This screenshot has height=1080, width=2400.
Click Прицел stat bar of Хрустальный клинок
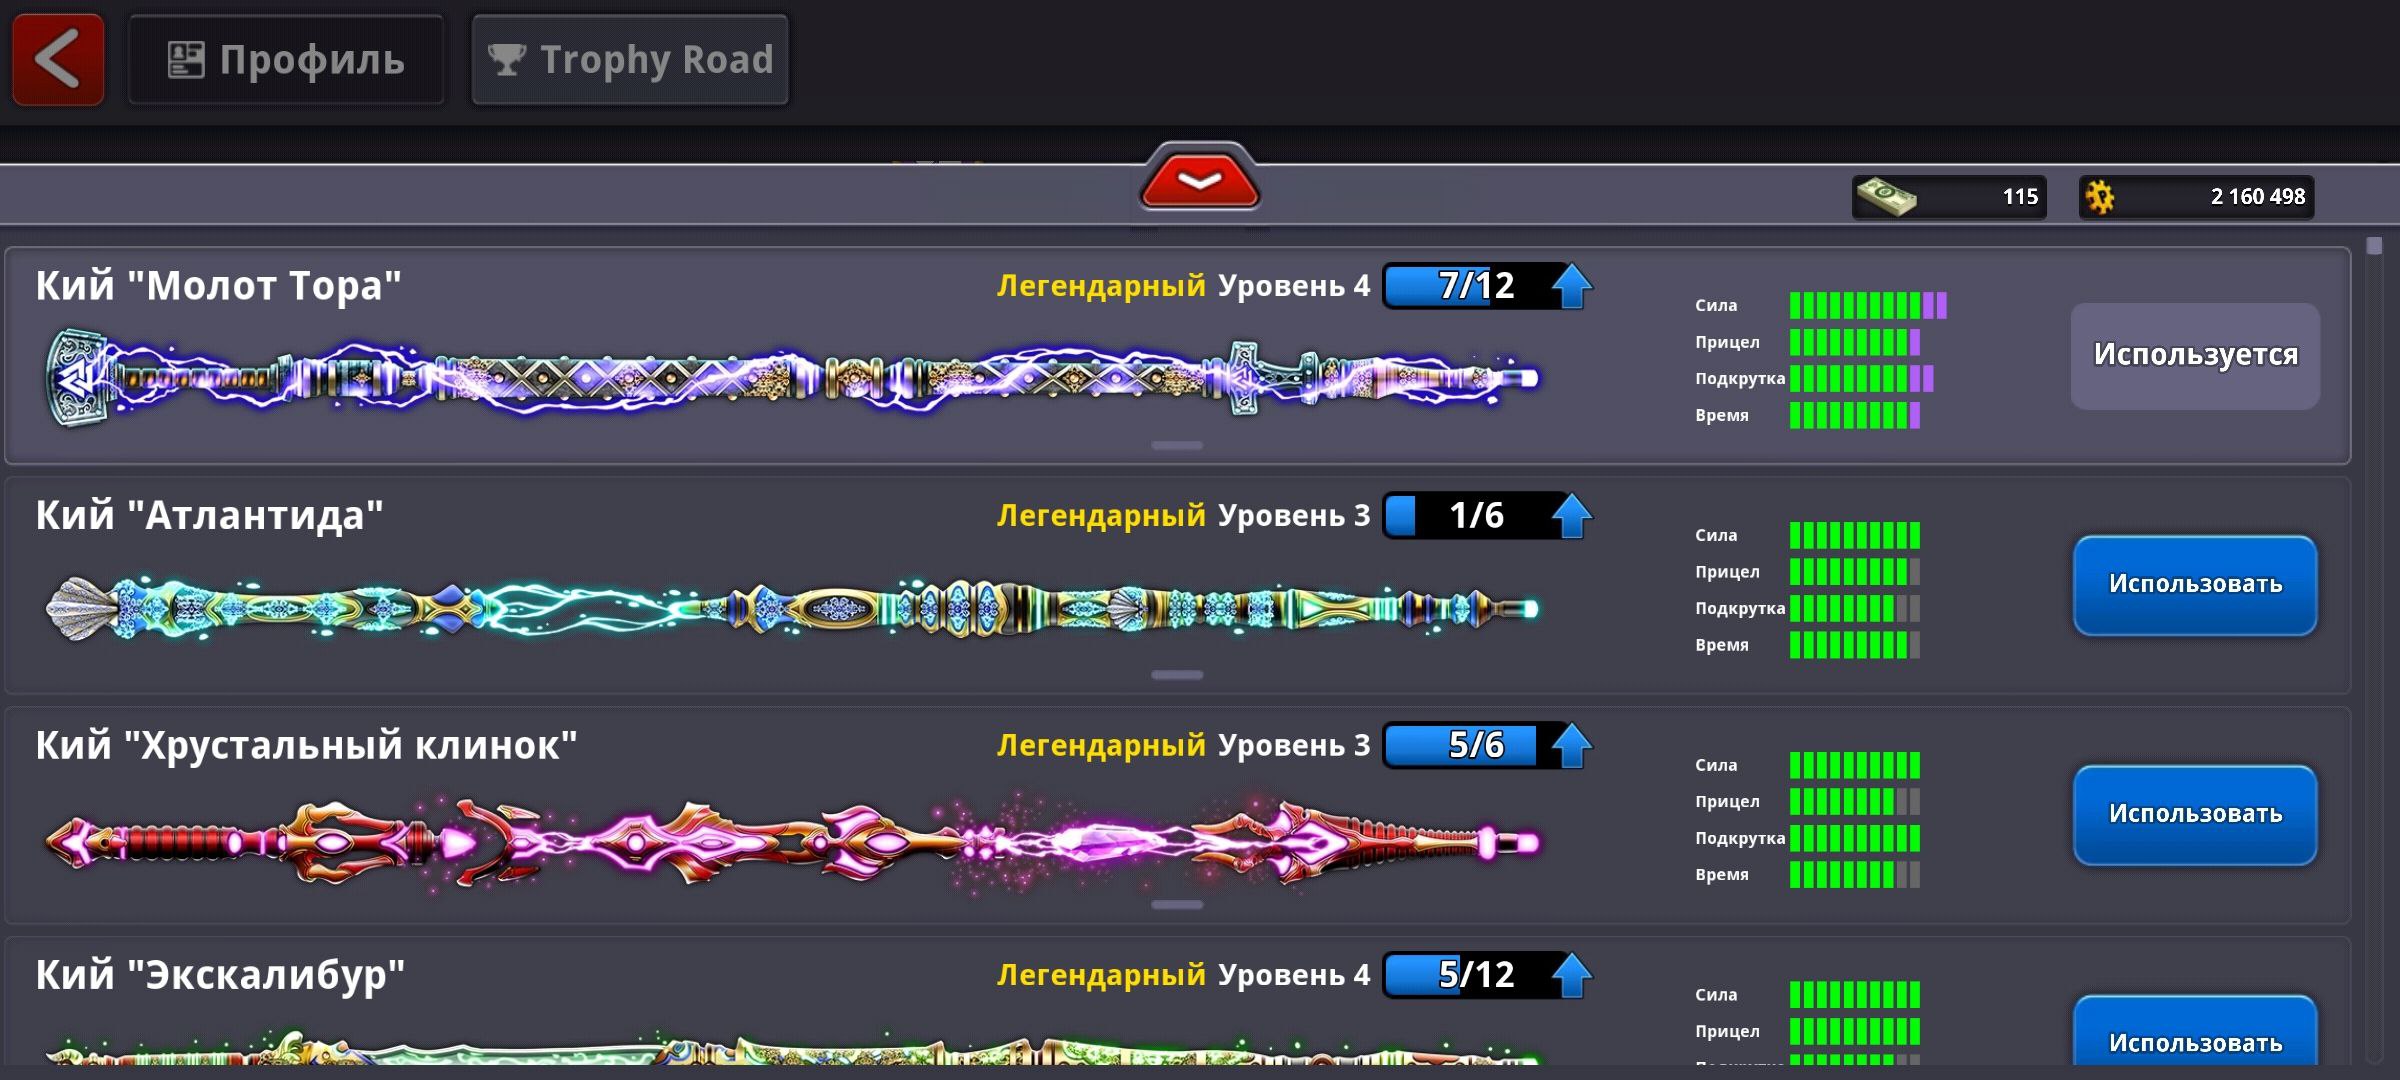pyautogui.click(x=1855, y=802)
